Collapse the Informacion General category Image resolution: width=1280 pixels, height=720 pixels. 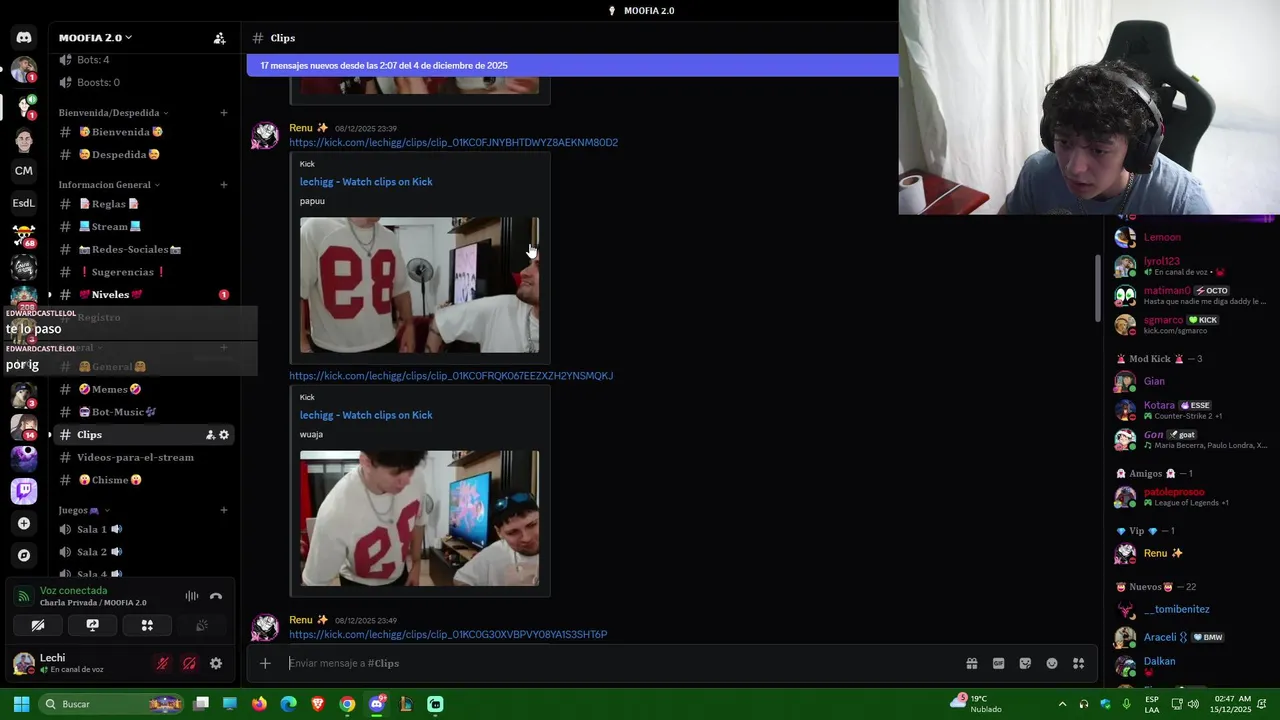click(x=110, y=185)
